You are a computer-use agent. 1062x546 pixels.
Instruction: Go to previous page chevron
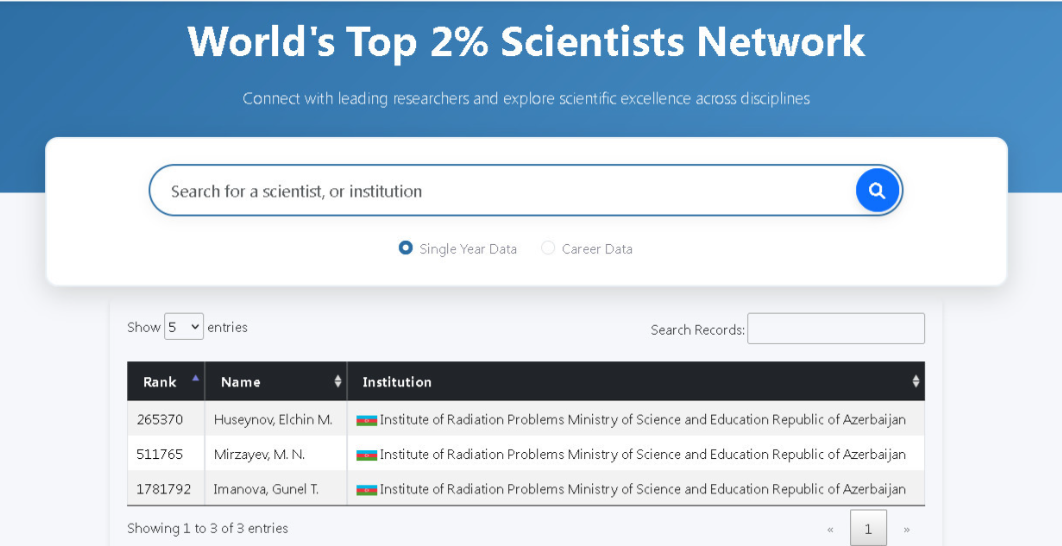pos(830,529)
